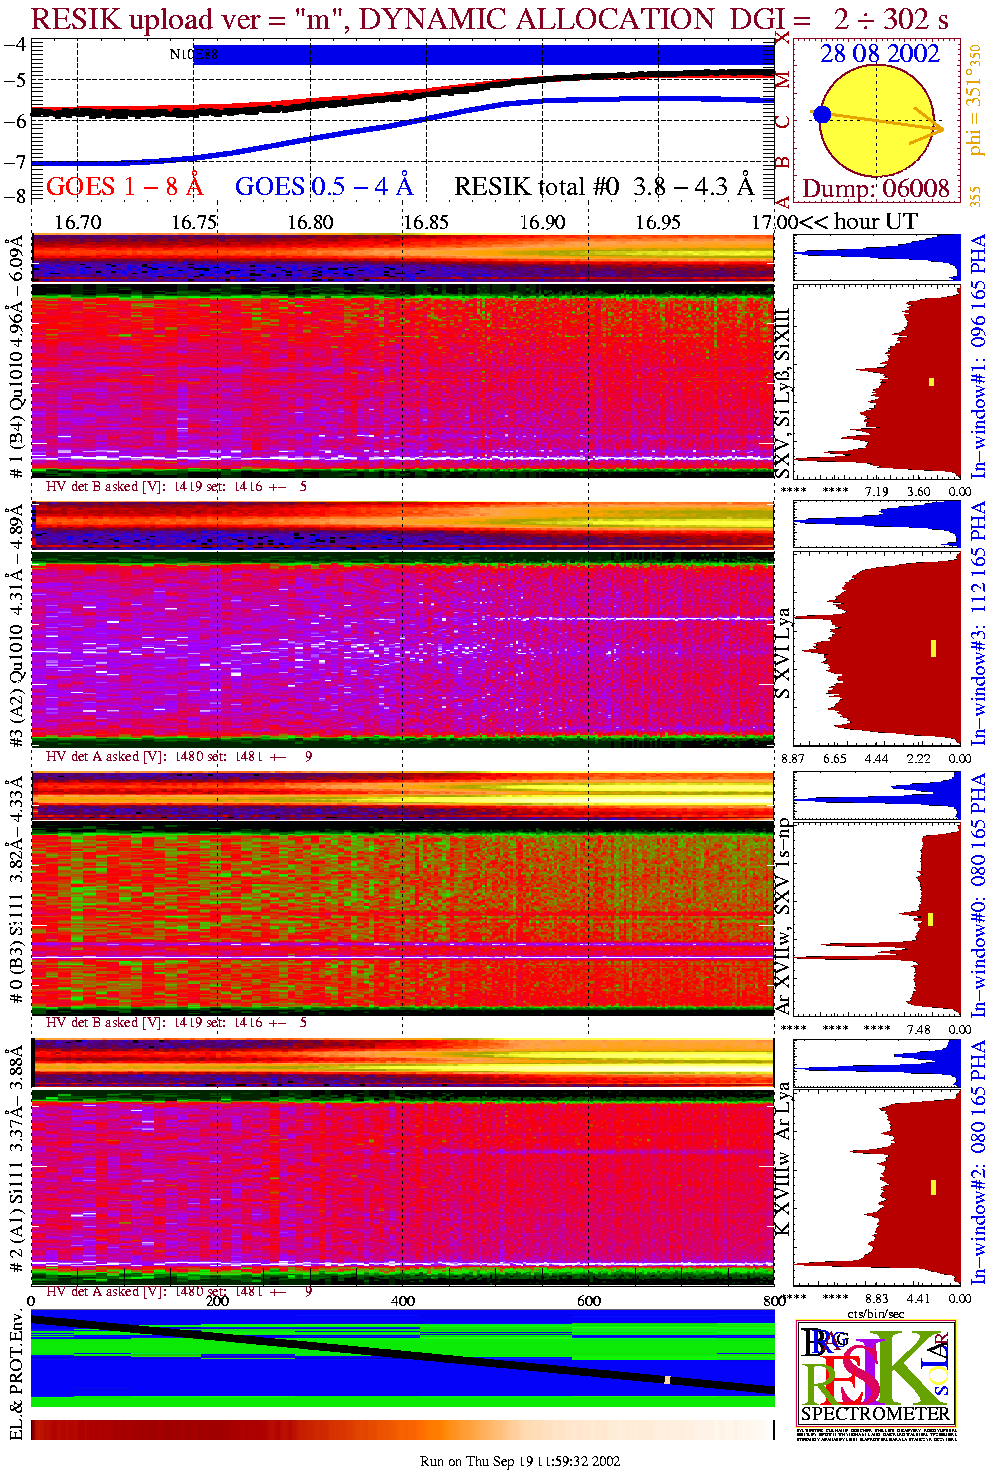Image resolution: width=1004 pixels, height=1476 pixels.
Task: Click the RESIK total #0 3.8 – 4.3 Å label
Action: [x=603, y=187]
